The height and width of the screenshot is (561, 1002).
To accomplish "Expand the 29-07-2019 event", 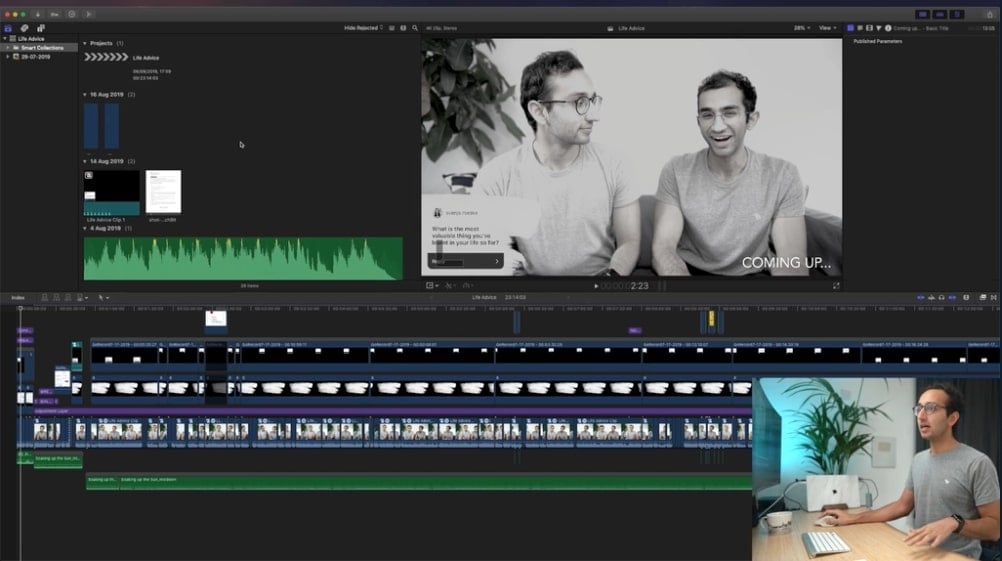I will point(8,57).
